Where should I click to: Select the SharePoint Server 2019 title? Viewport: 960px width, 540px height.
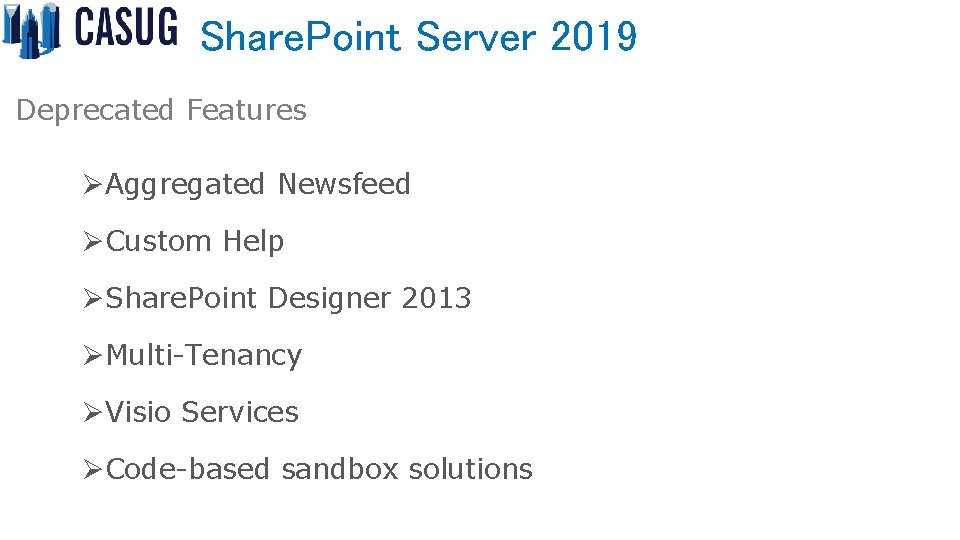pos(419,36)
